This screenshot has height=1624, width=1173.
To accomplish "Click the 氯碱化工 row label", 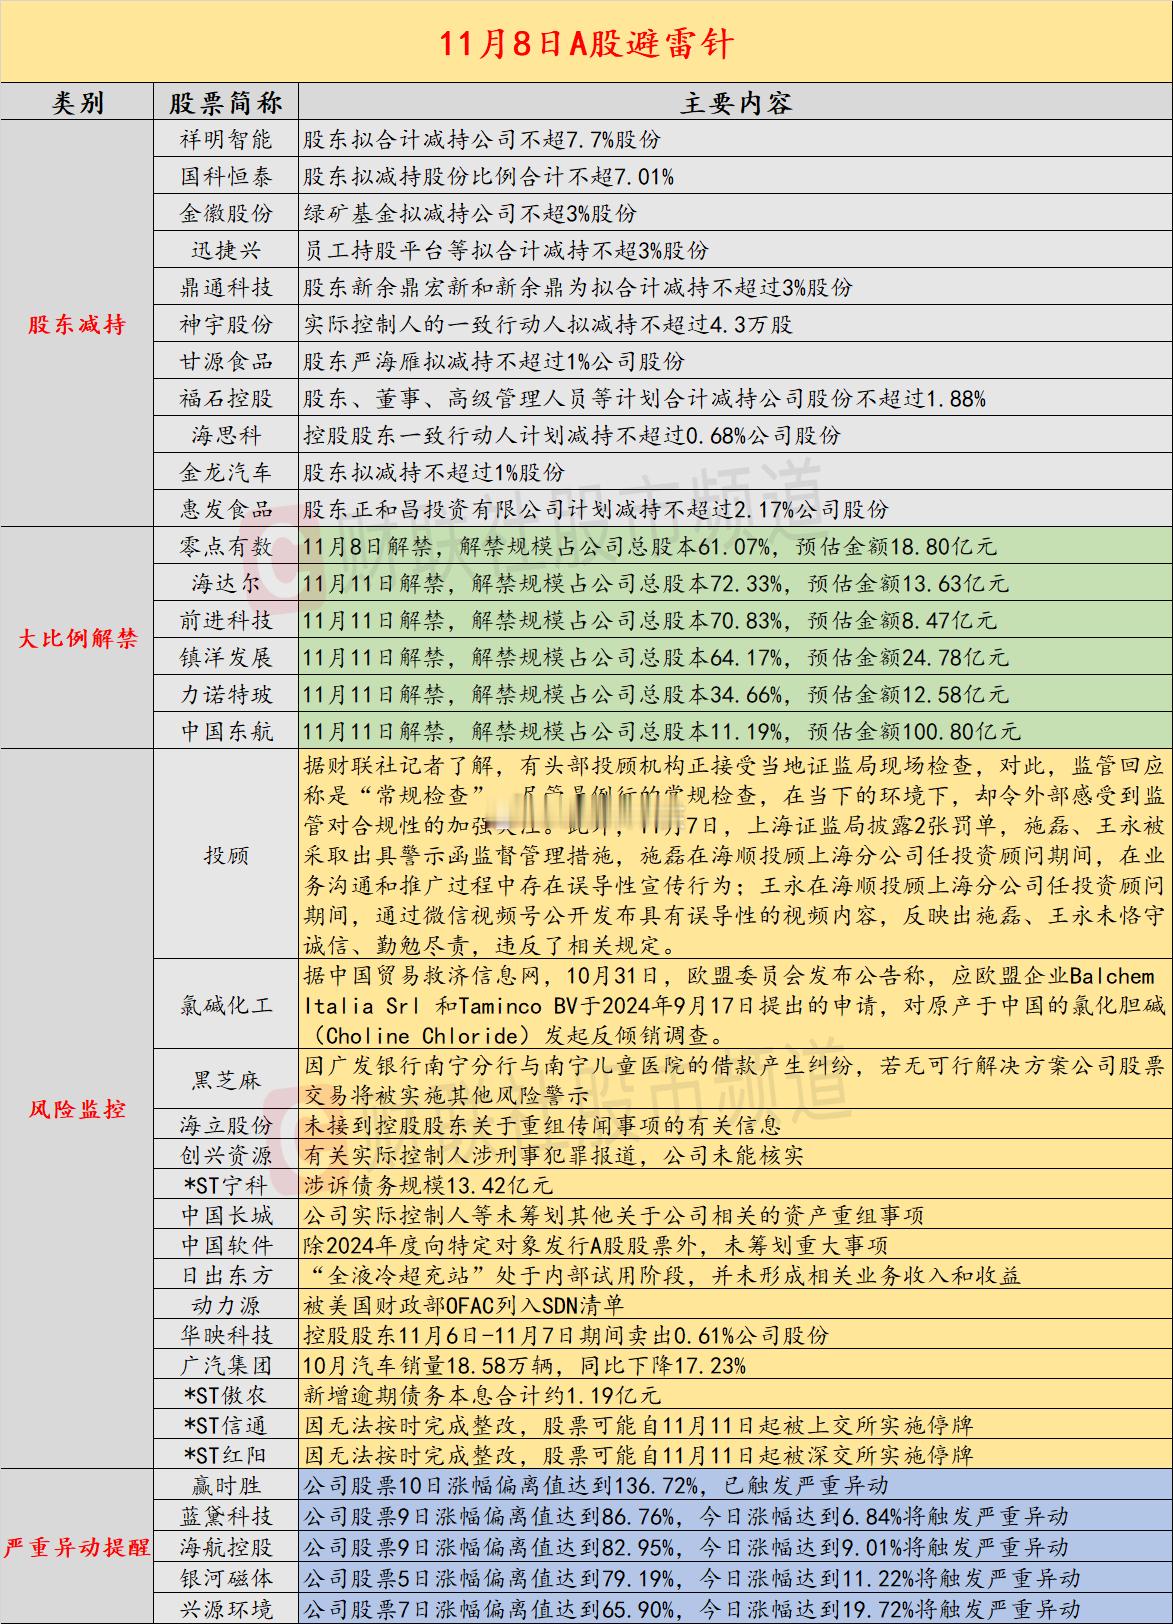I will tap(226, 1005).
